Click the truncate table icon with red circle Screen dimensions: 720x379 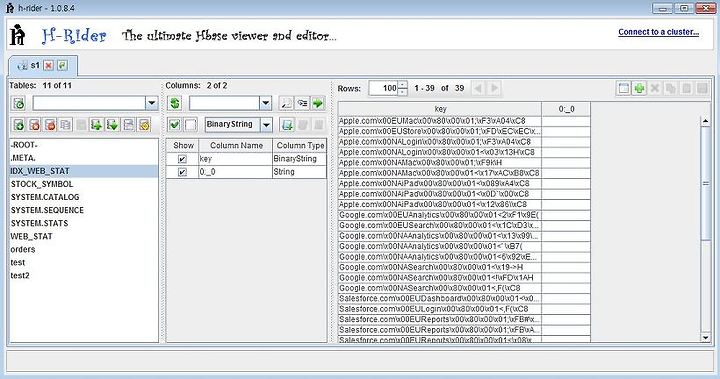[51, 124]
